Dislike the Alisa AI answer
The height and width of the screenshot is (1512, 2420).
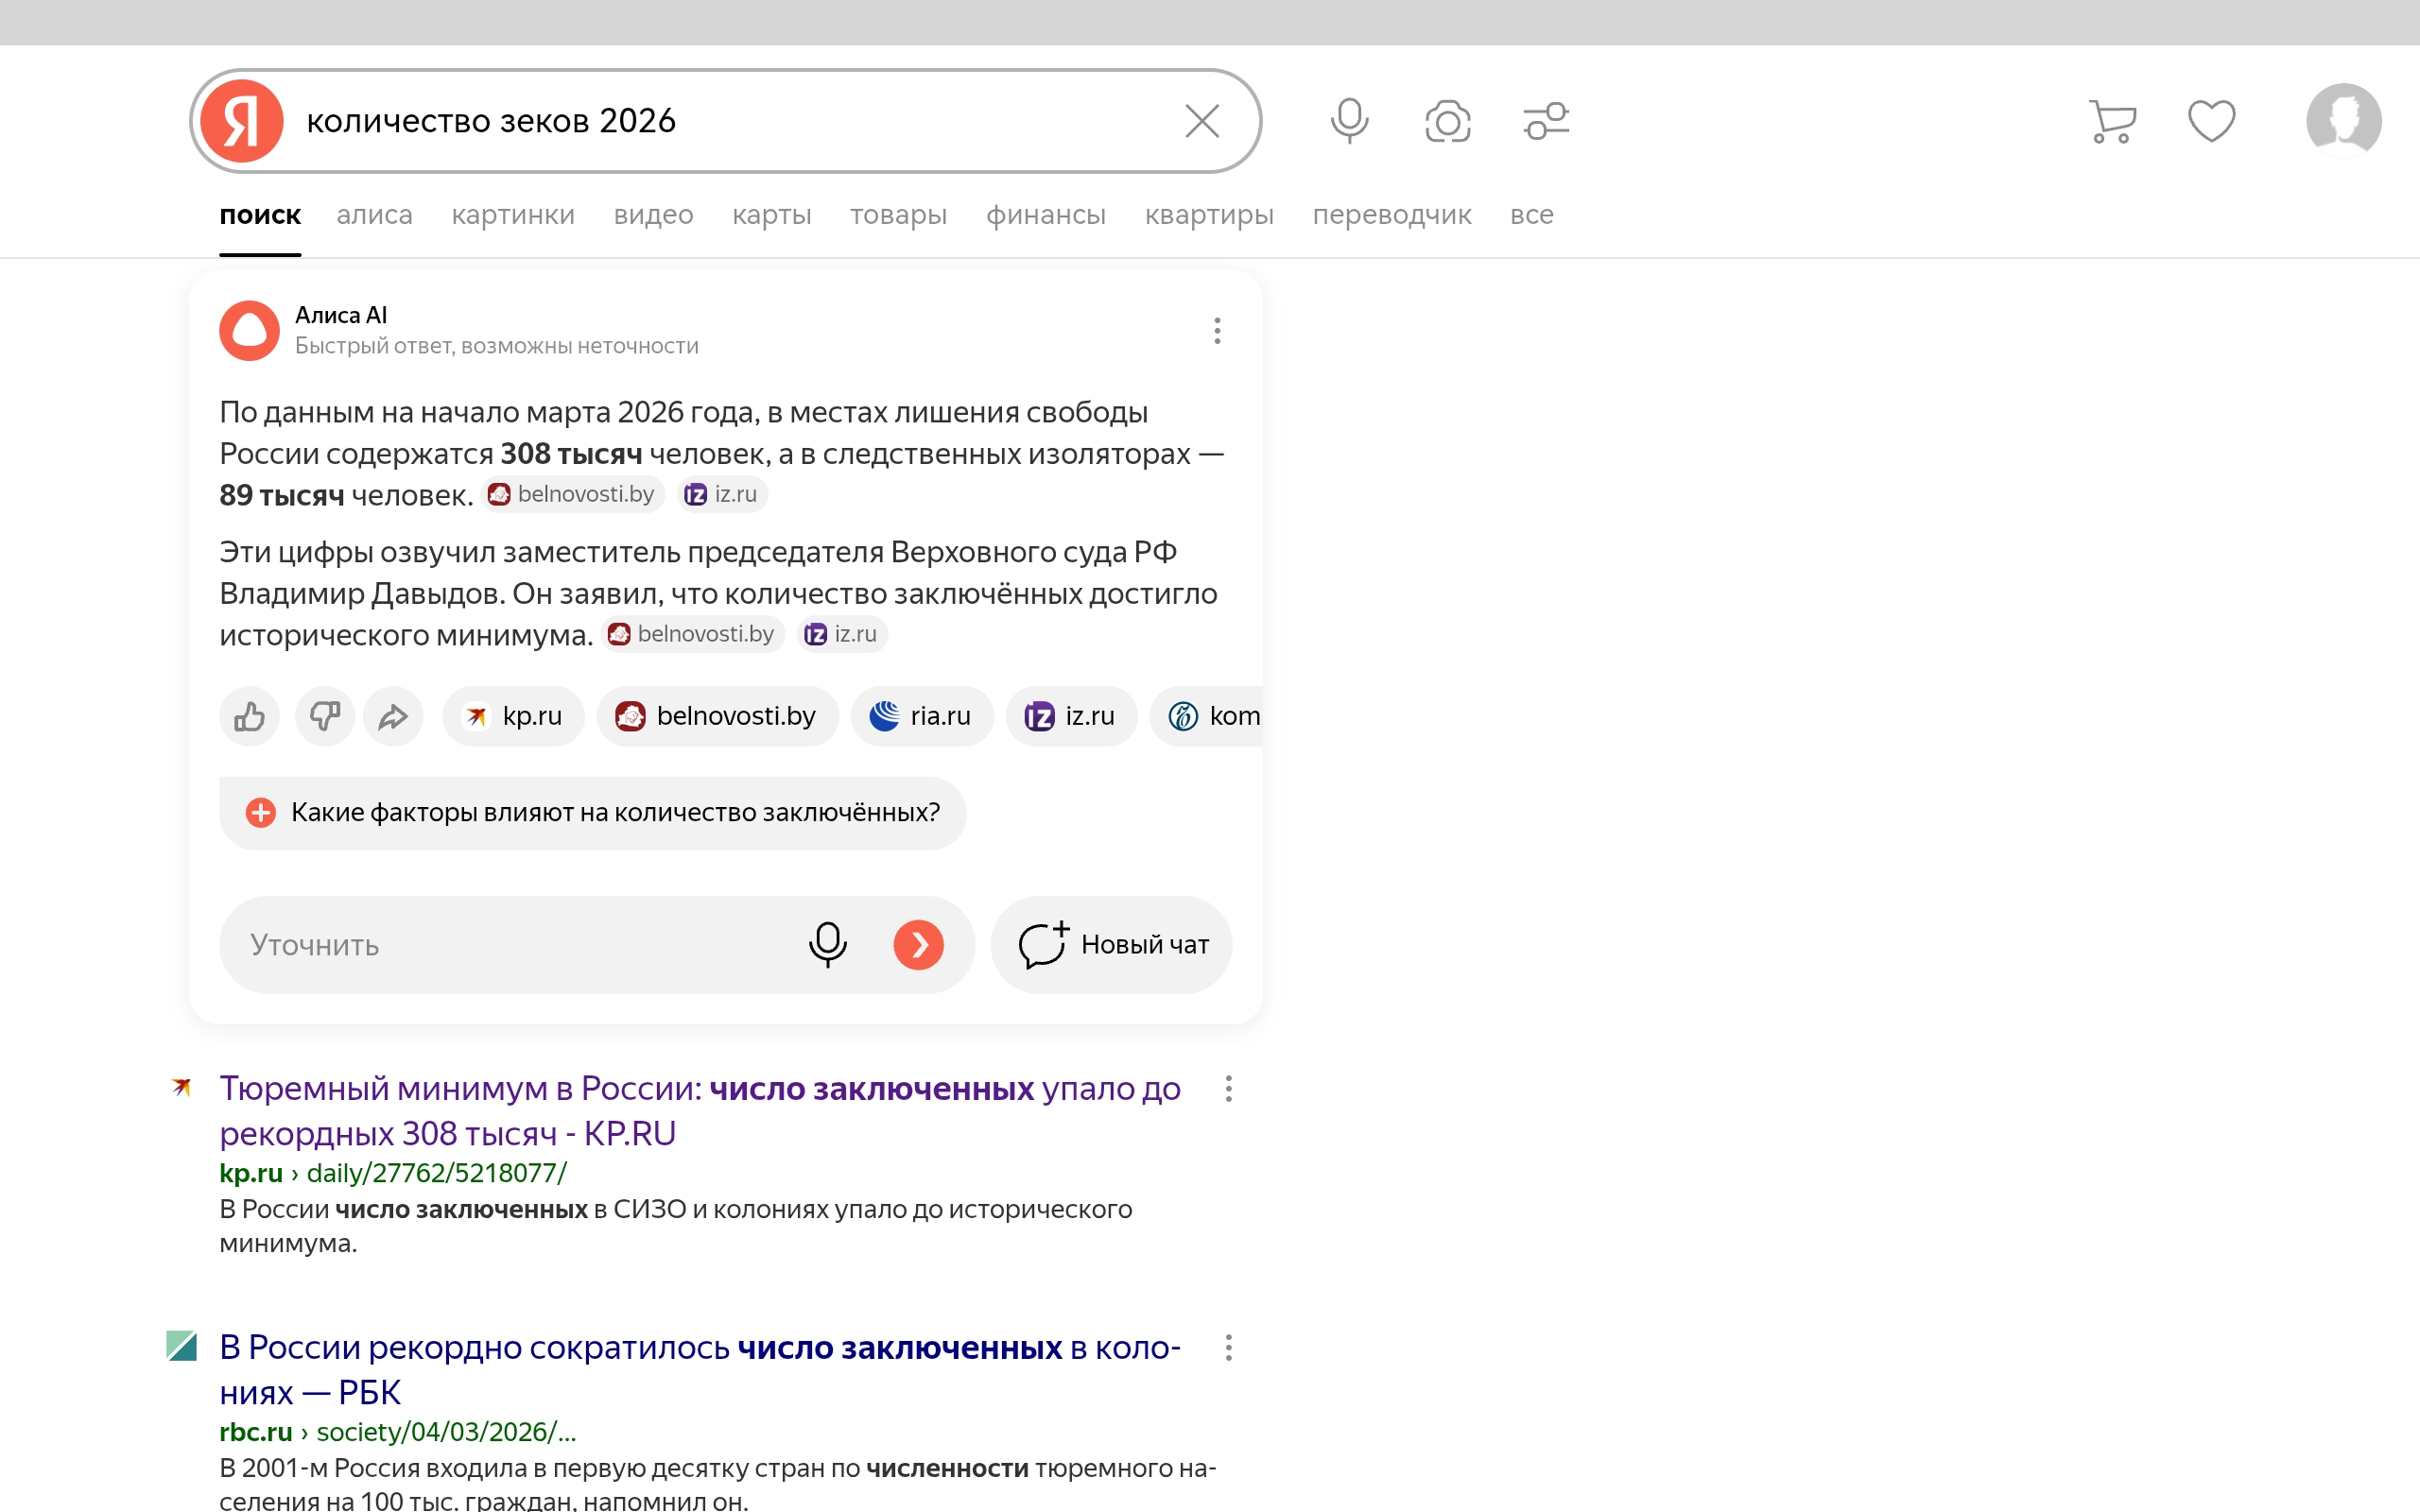(324, 716)
